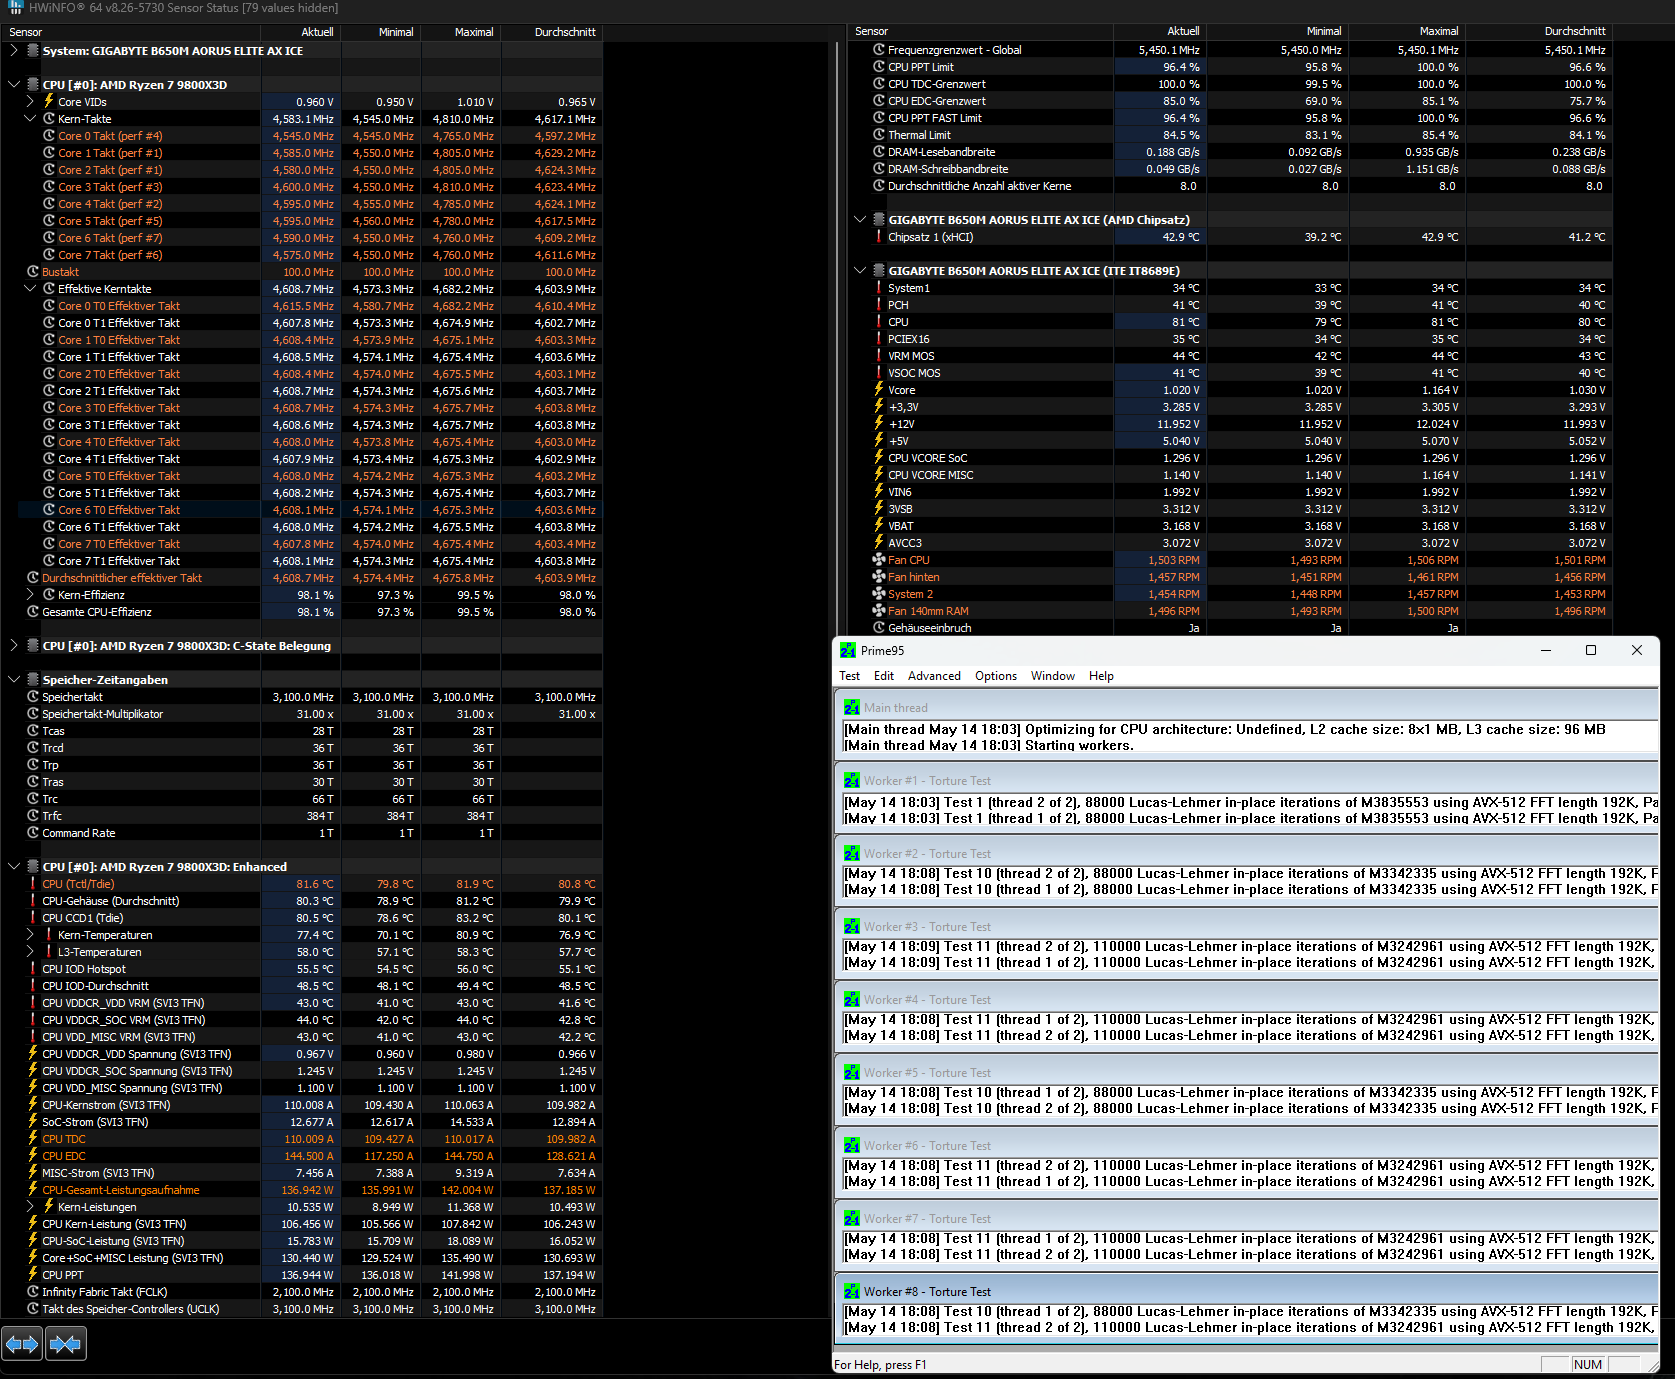Open the Edit menu in Prime95
Viewport: 1675px width, 1379px height.
tap(884, 676)
